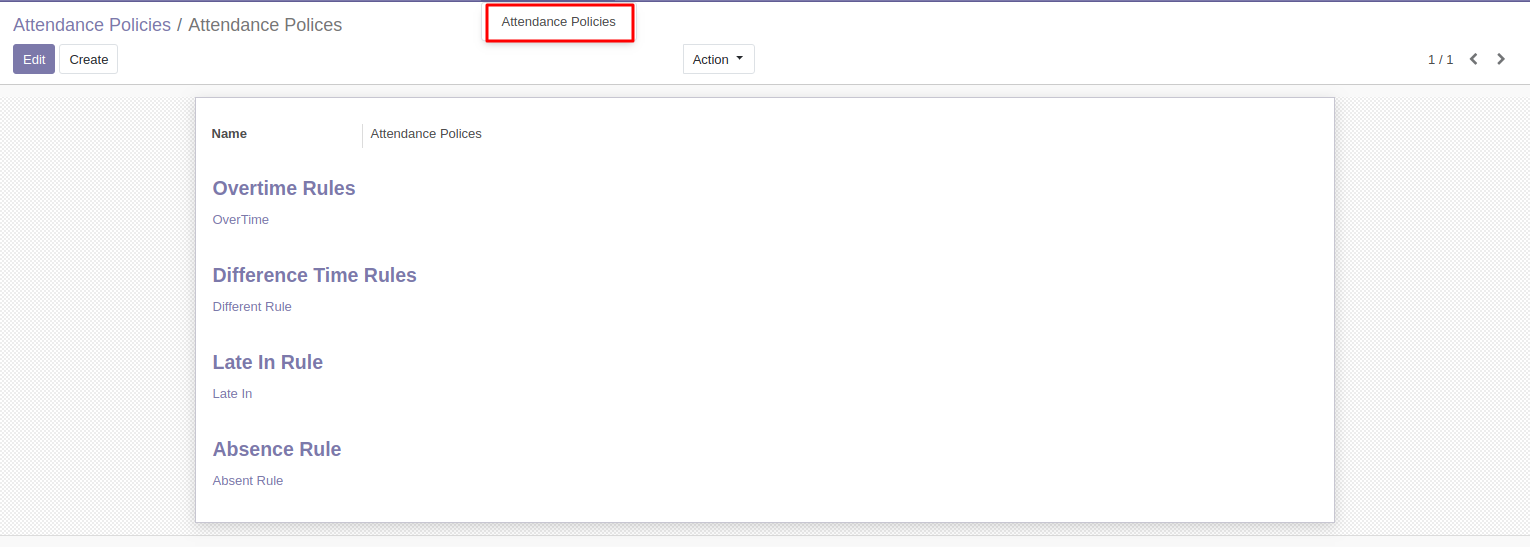The height and width of the screenshot is (547, 1530).
Task: Select the Difference Time Rules heading
Action: pos(314,275)
